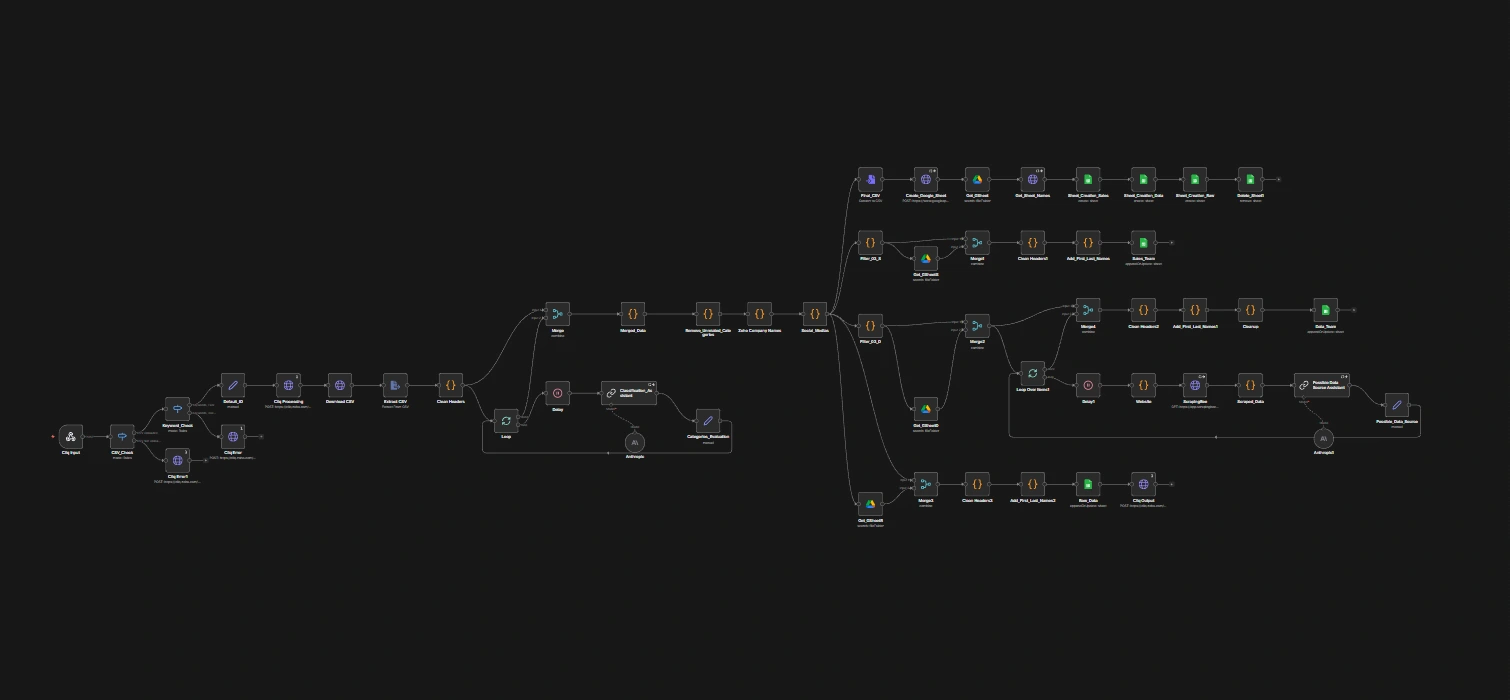Select the Create_Google_Sheet HTTP request node
The height and width of the screenshot is (700, 1510).
click(926, 179)
